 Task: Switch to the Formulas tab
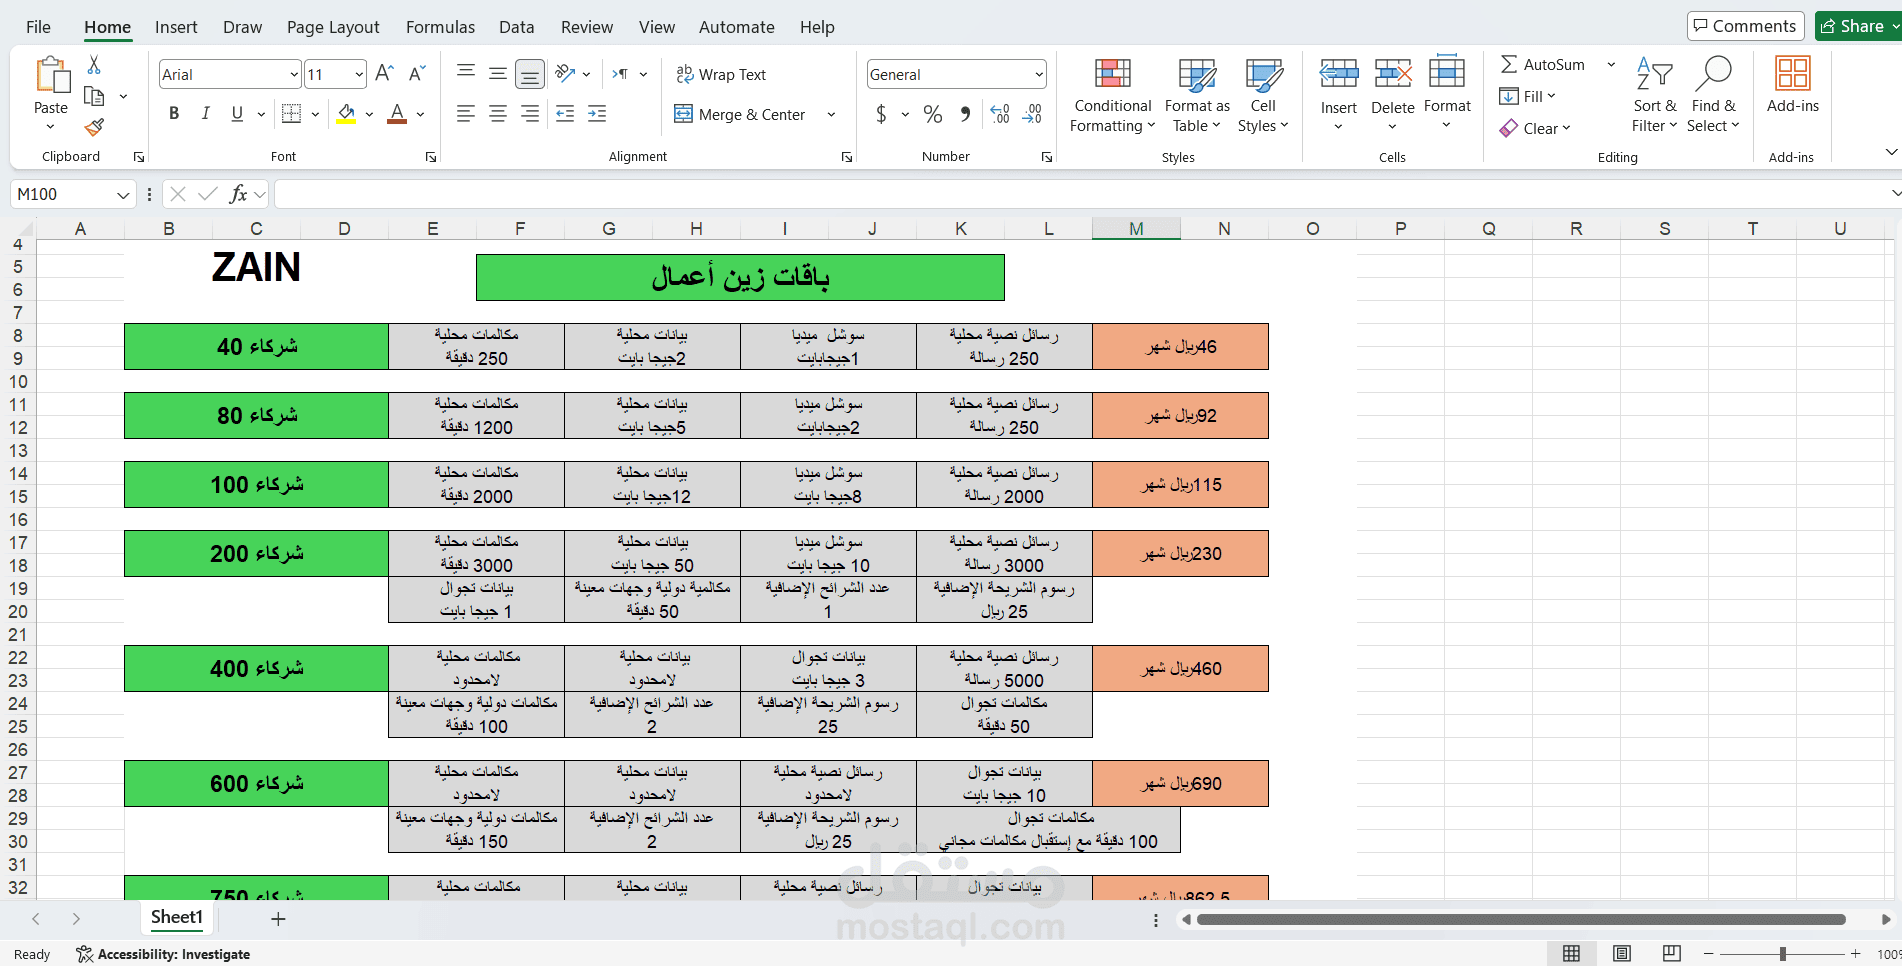click(x=440, y=27)
